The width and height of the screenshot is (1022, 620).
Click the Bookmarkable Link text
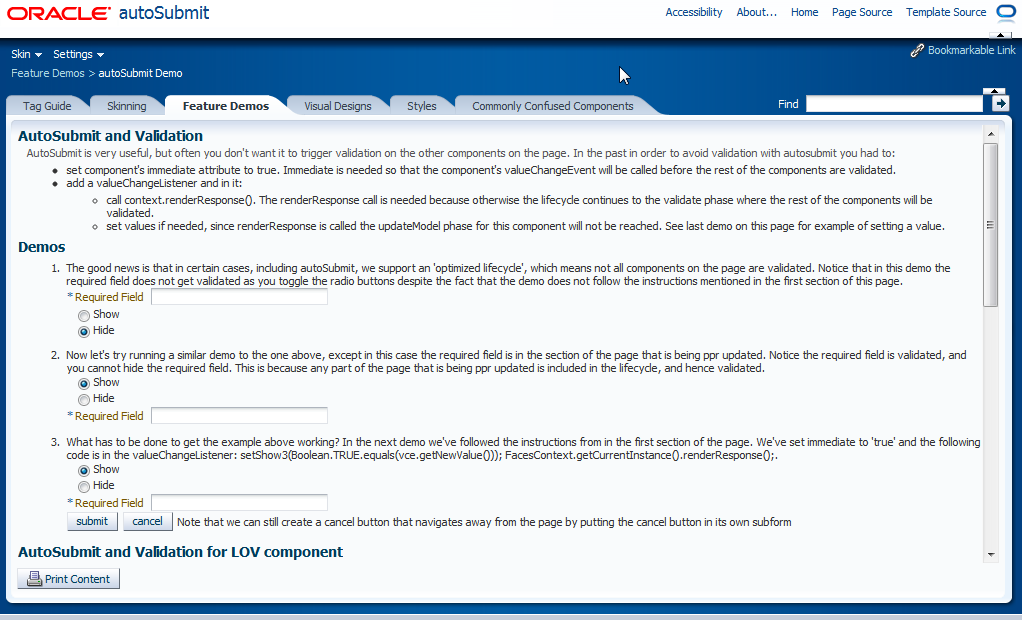(x=971, y=50)
